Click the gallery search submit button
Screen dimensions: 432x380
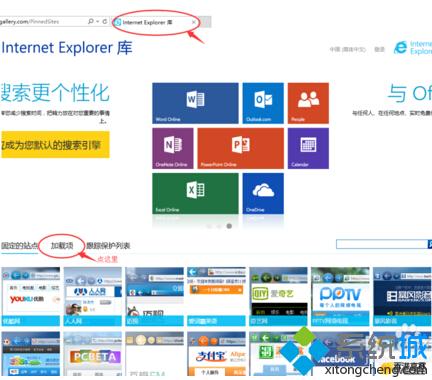(x=430, y=244)
